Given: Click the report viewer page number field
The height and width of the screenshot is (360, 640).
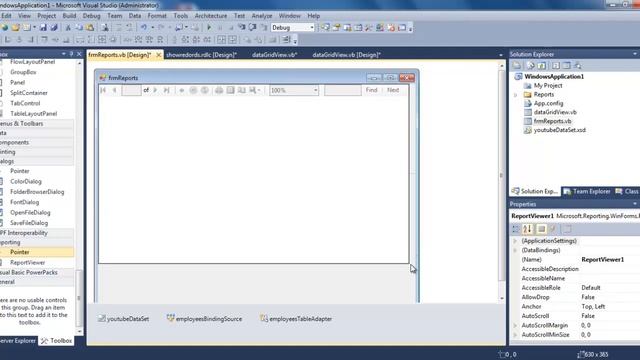Looking at the screenshot, I should click(132, 90).
